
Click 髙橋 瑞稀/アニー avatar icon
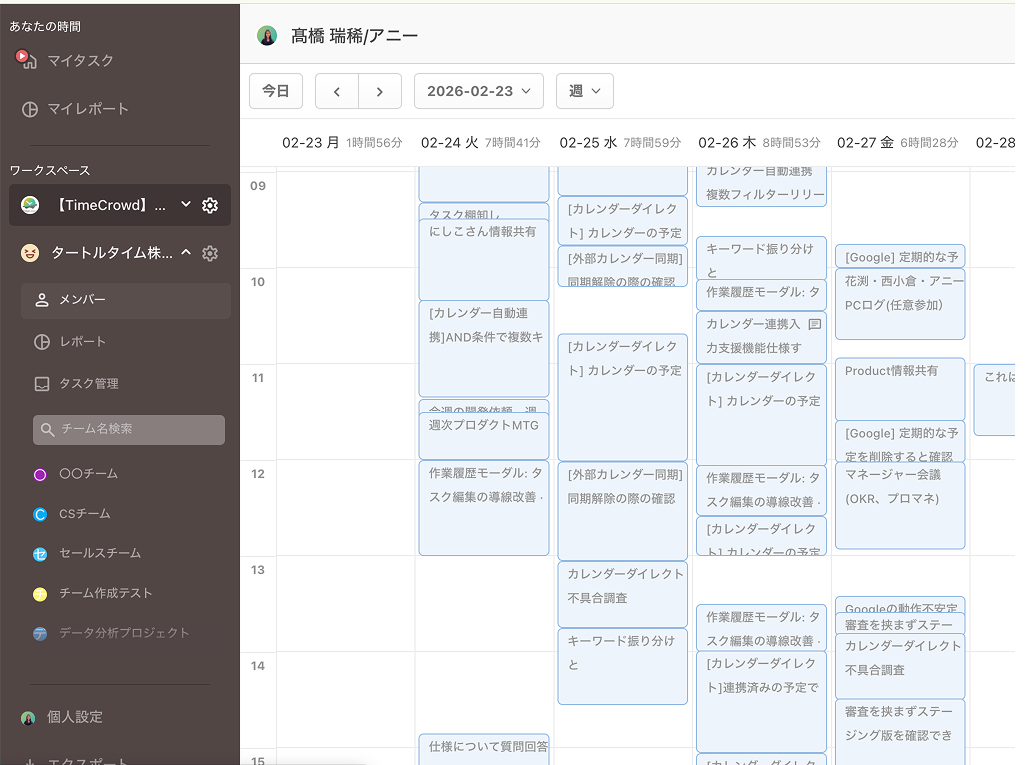tap(265, 35)
